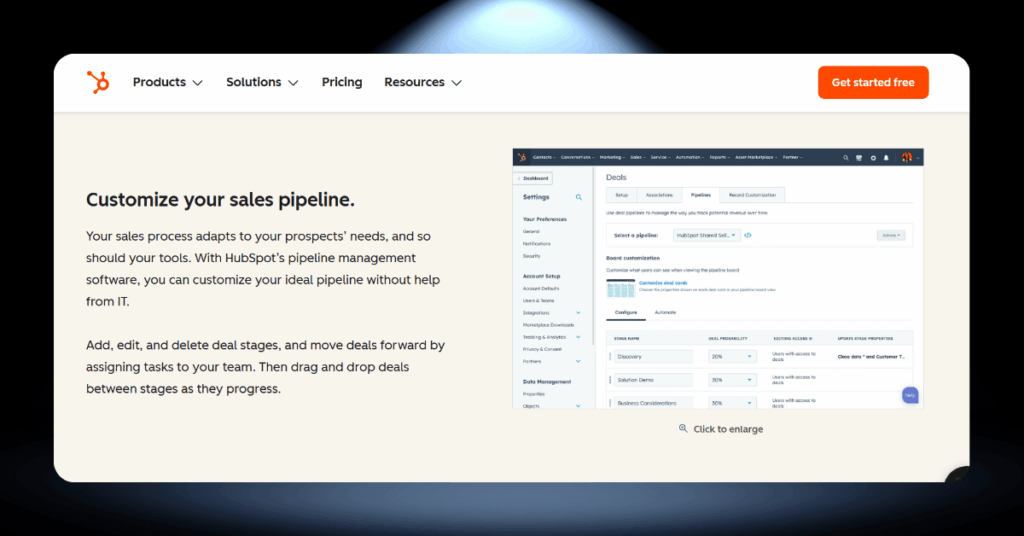Click the deal cards board thumbnail

(x=620, y=288)
